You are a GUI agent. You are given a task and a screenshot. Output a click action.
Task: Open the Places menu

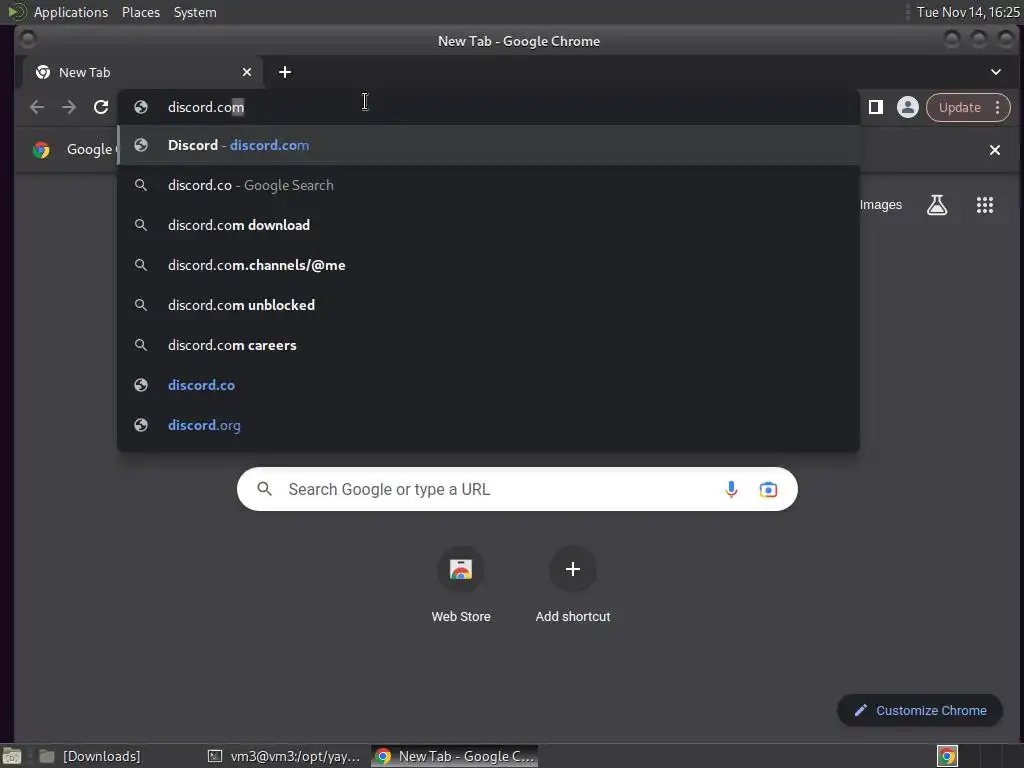pos(140,12)
